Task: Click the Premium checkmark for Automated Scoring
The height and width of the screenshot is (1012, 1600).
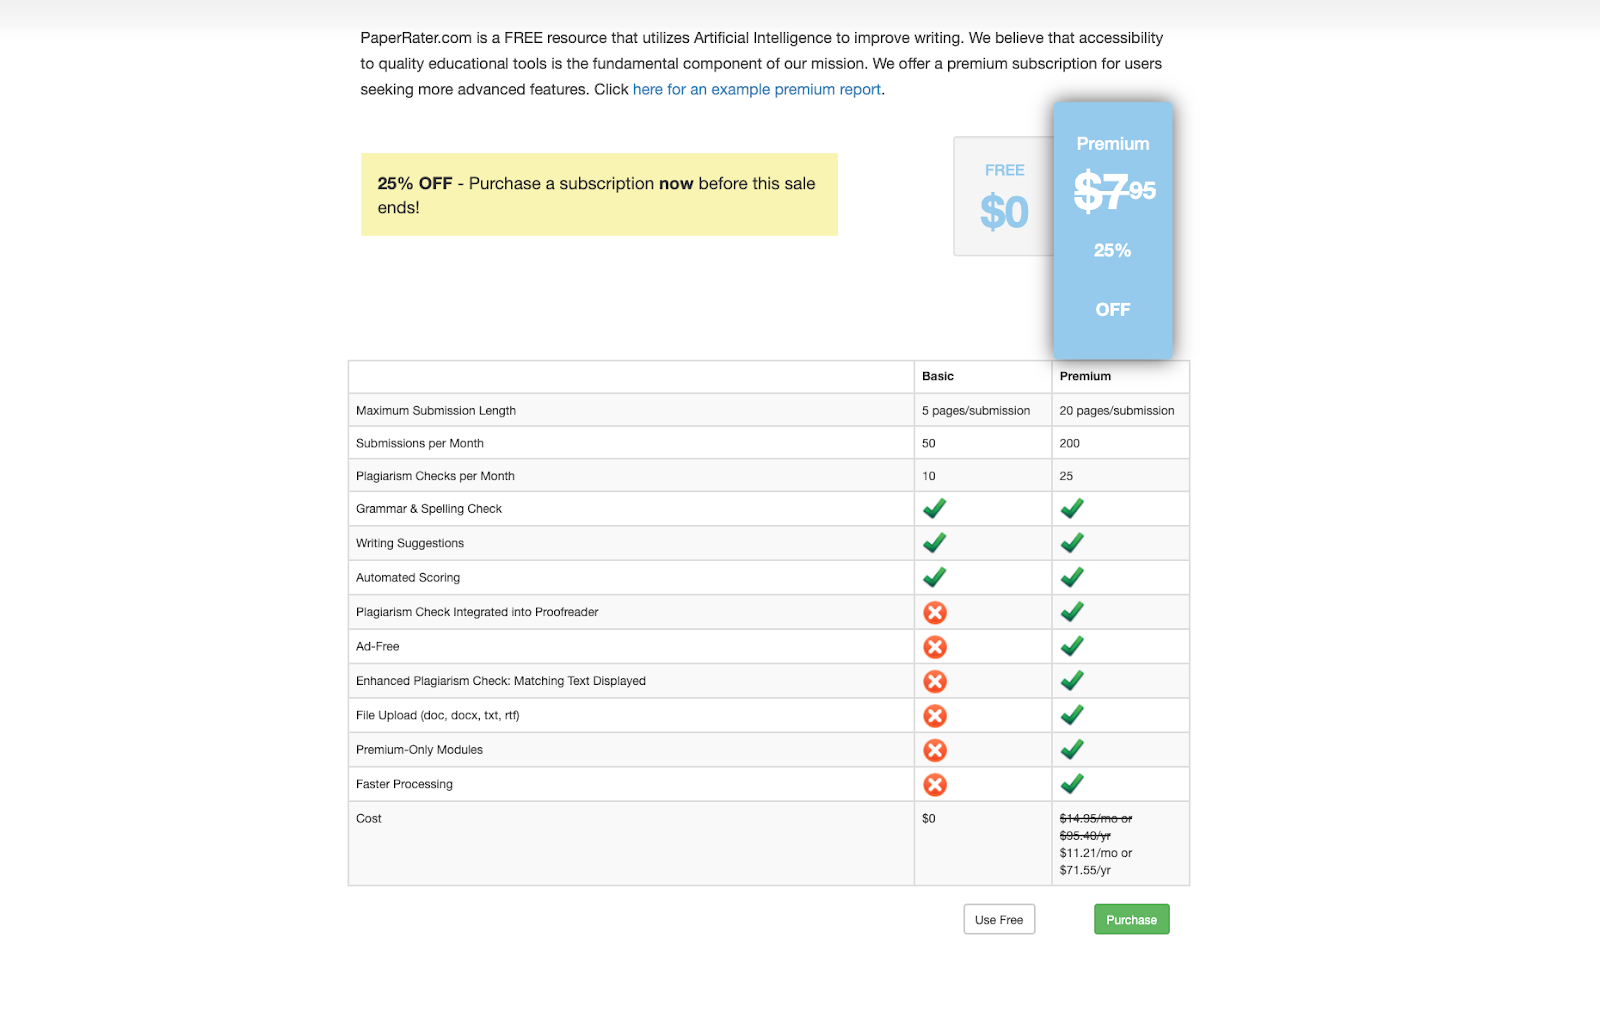Action: point(1072,577)
